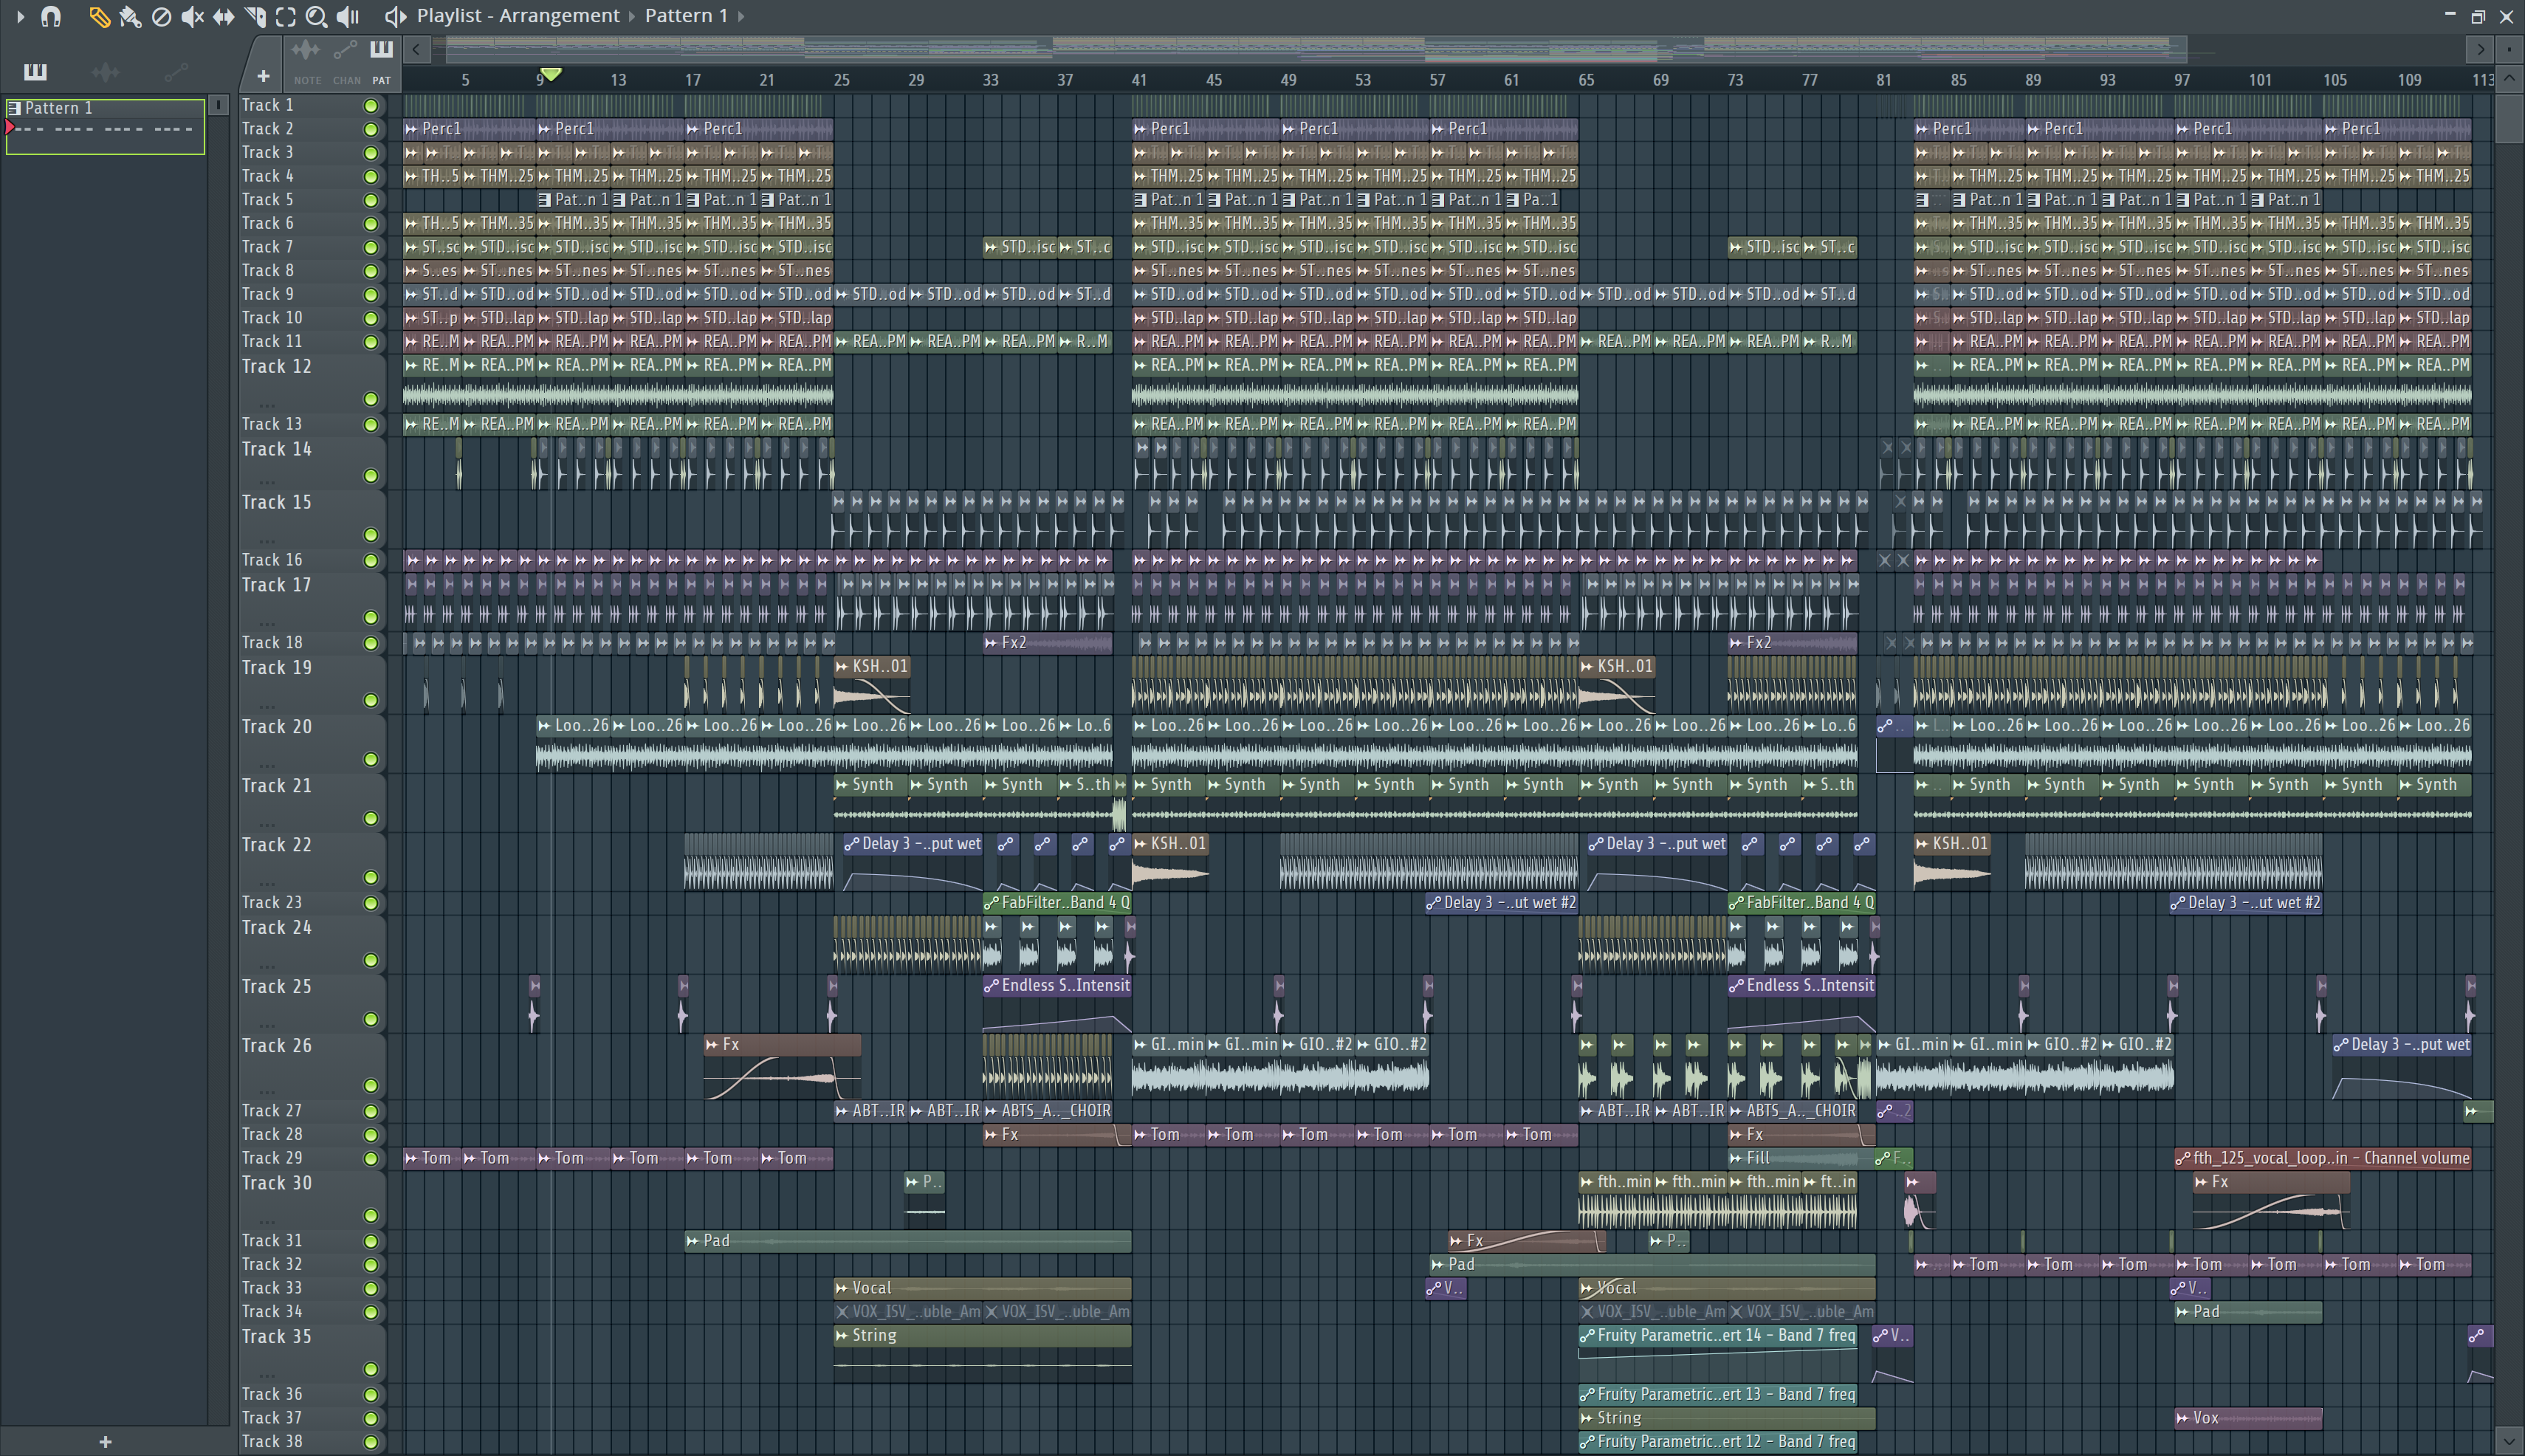2525x1456 pixels.
Task: Select the Delete tool
Action: 161,16
